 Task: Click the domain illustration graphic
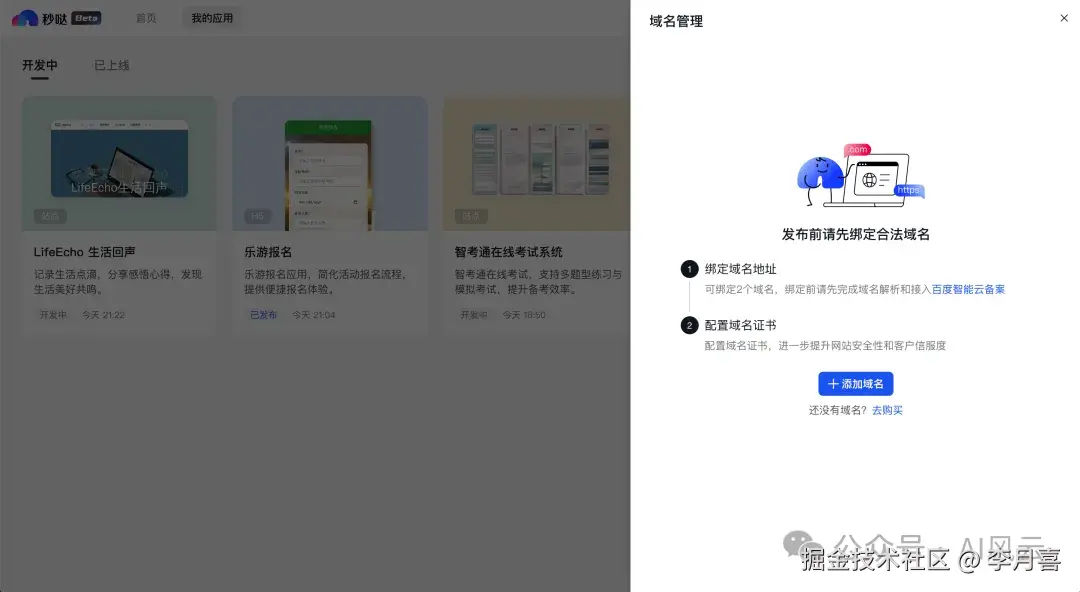[862, 178]
